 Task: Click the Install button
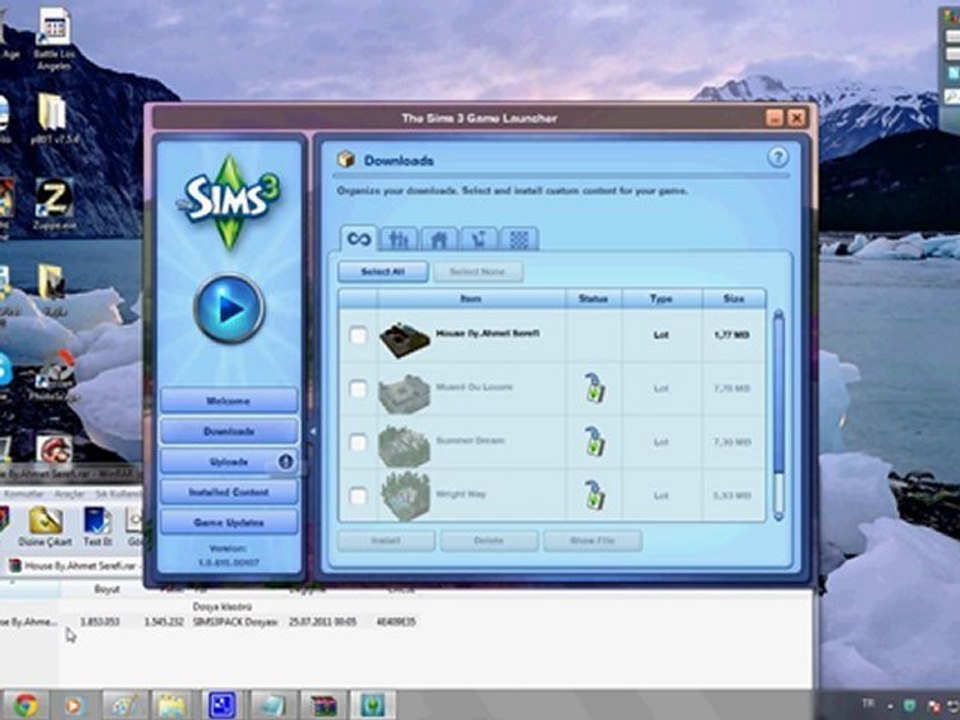[386, 541]
